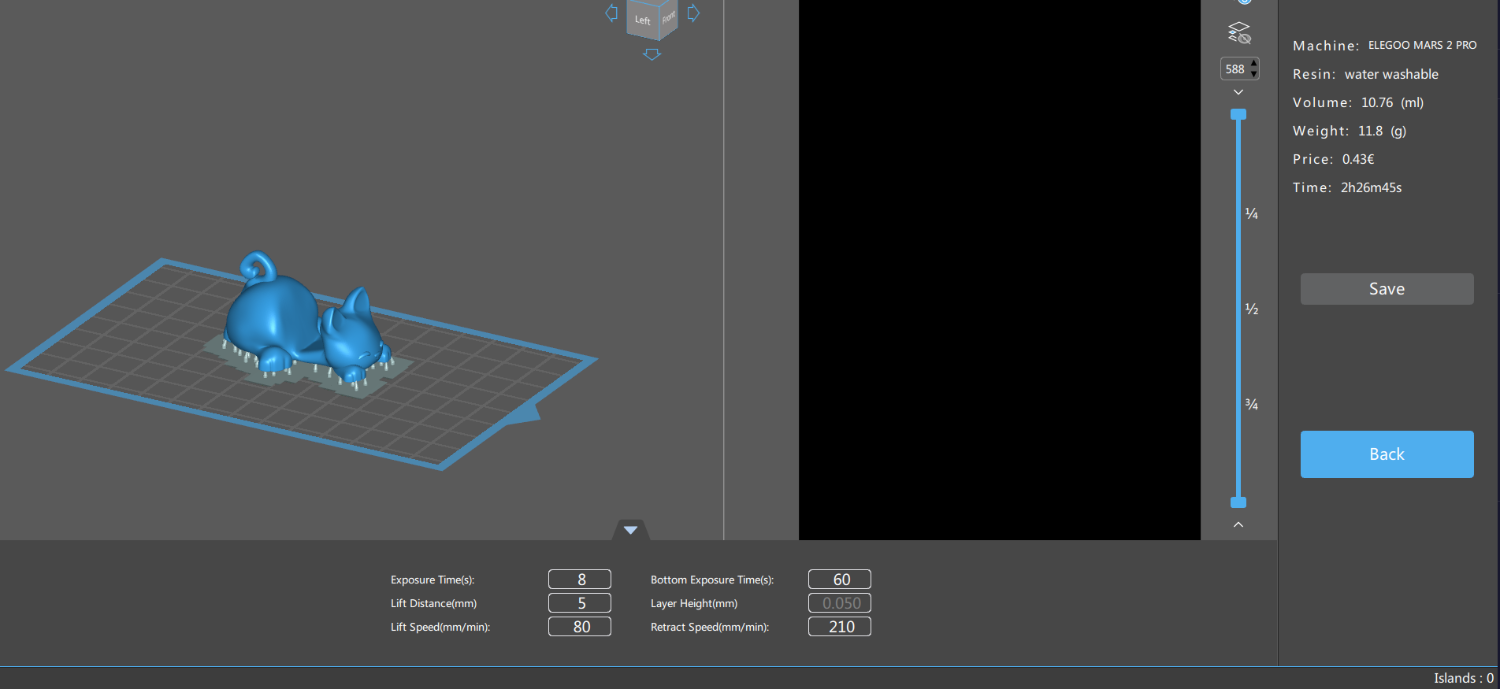
Task: Toggle the layer visibility stack icon
Action: click(1239, 33)
